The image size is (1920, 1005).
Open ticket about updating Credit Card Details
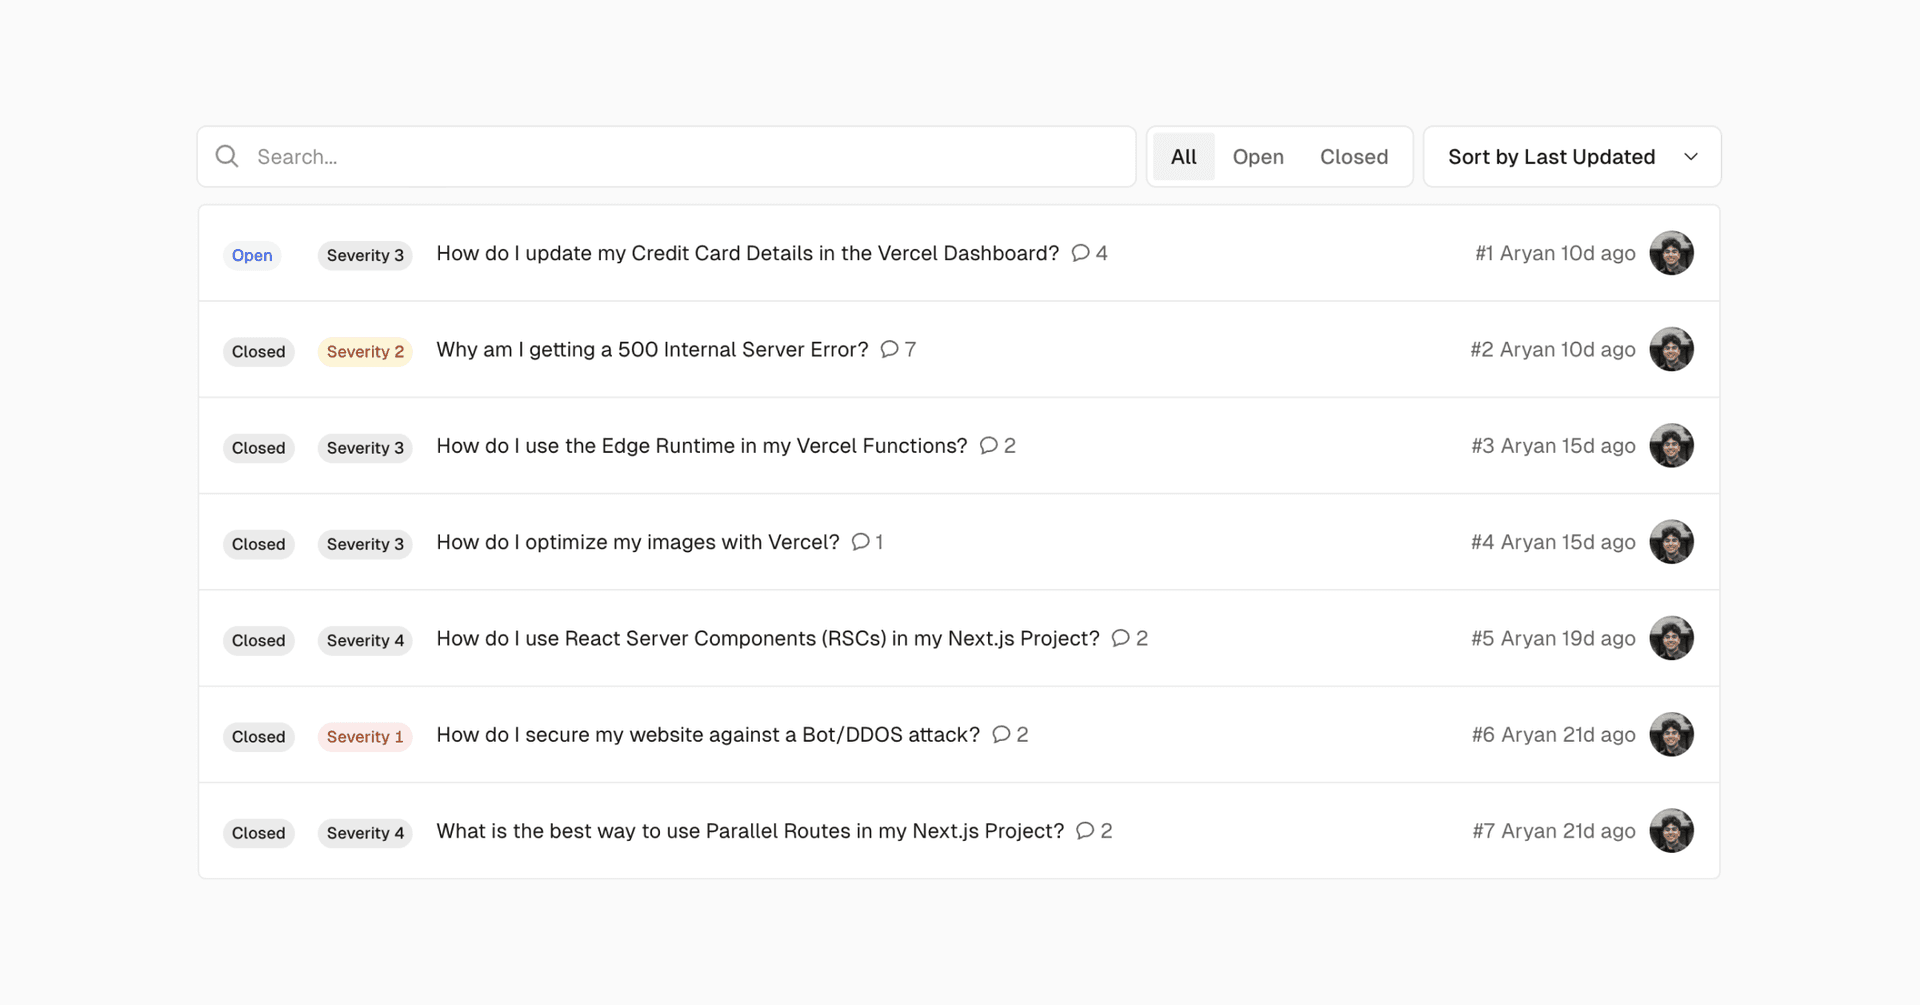(x=747, y=254)
